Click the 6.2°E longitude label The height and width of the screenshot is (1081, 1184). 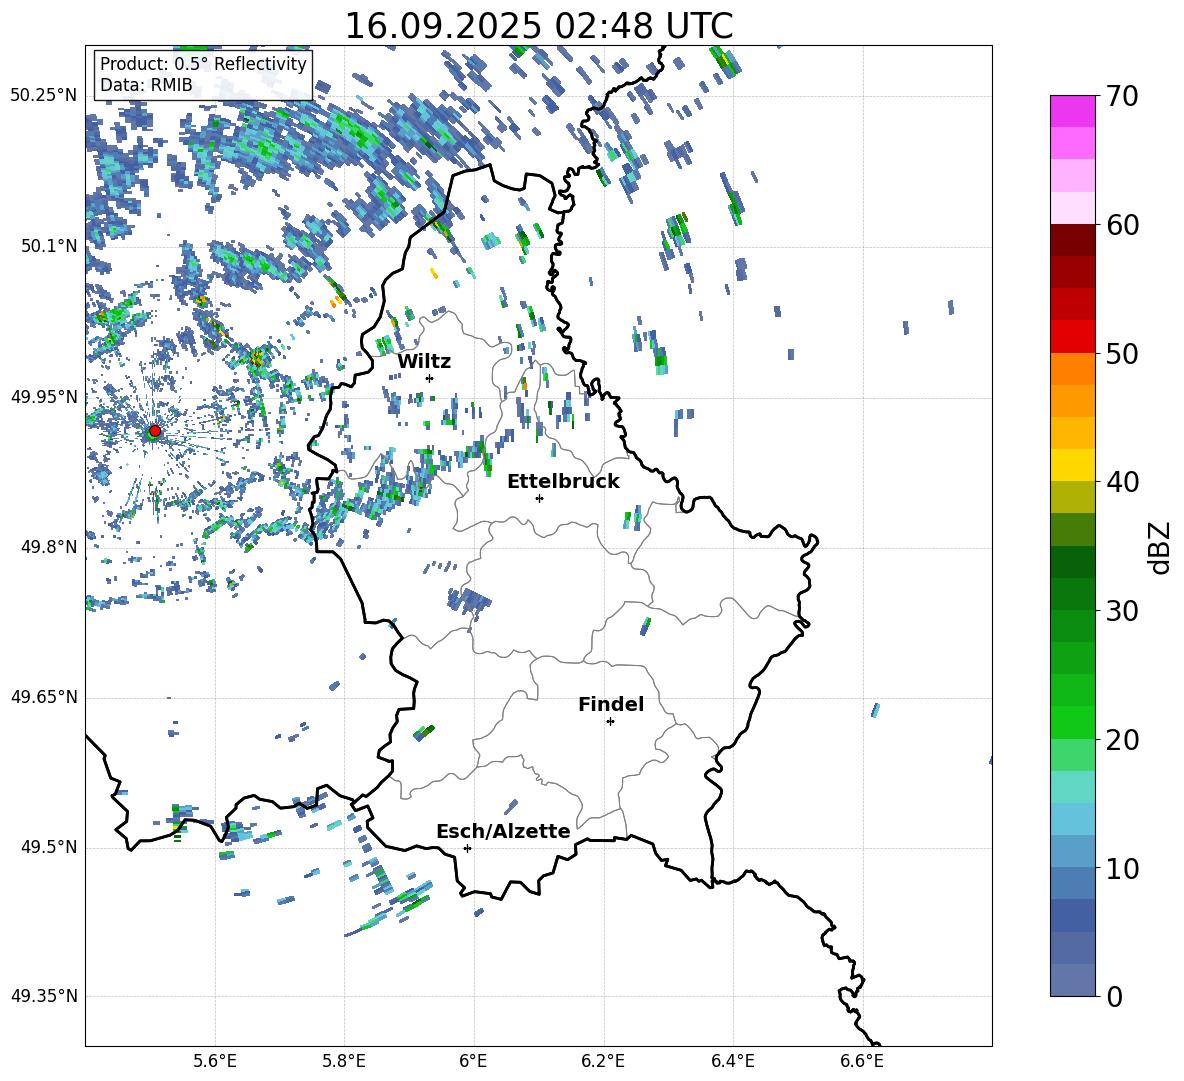pyautogui.click(x=603, y=1061)
